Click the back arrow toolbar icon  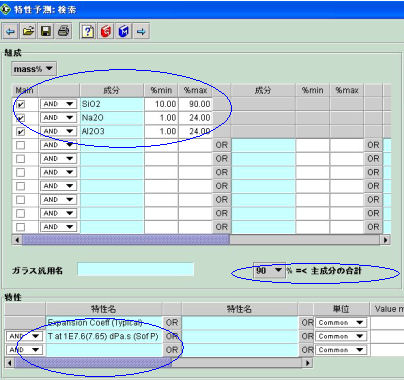(11, 32)
